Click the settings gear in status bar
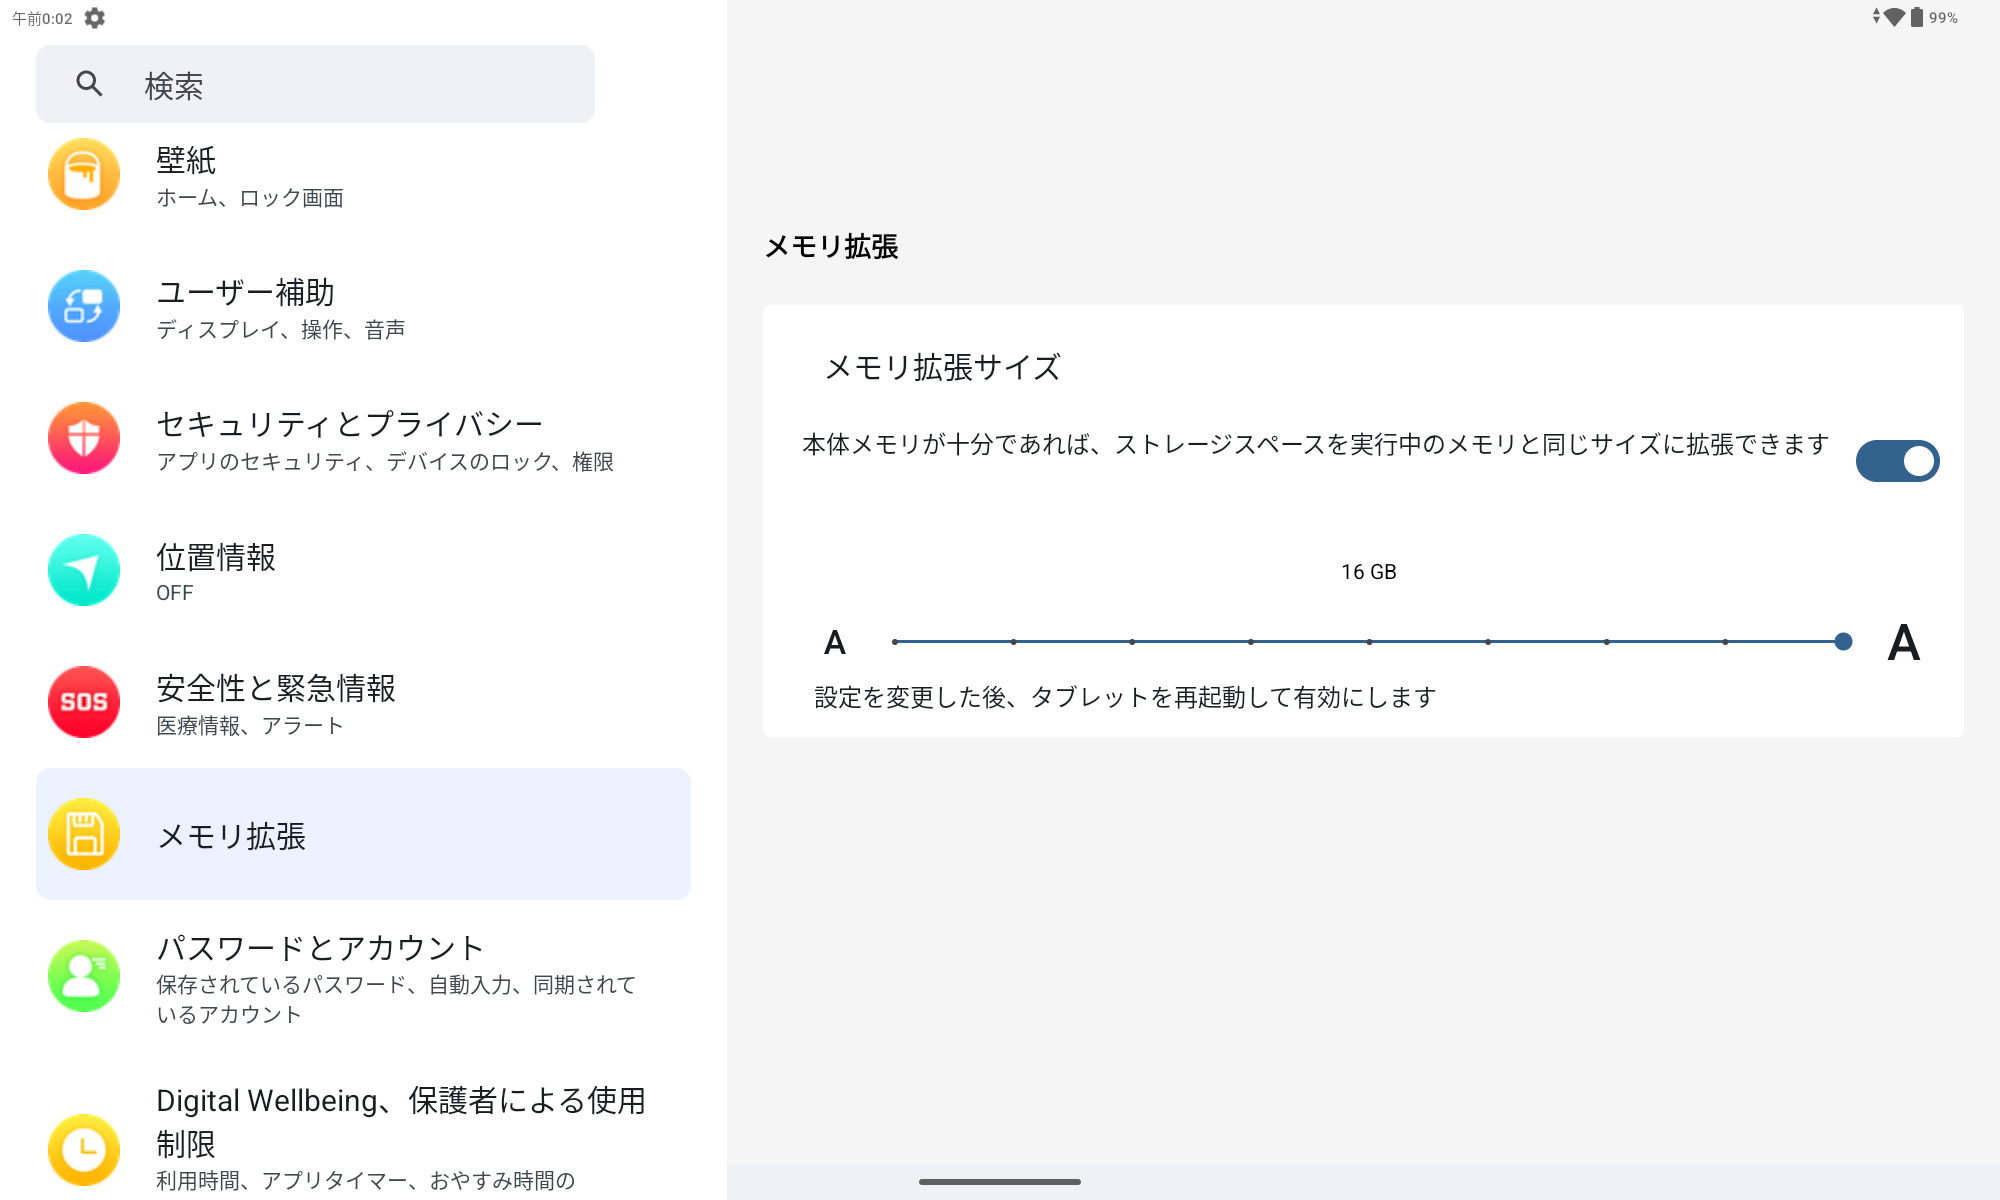Viewport: 2000px width, 1200px height. (x=95, y=18)
